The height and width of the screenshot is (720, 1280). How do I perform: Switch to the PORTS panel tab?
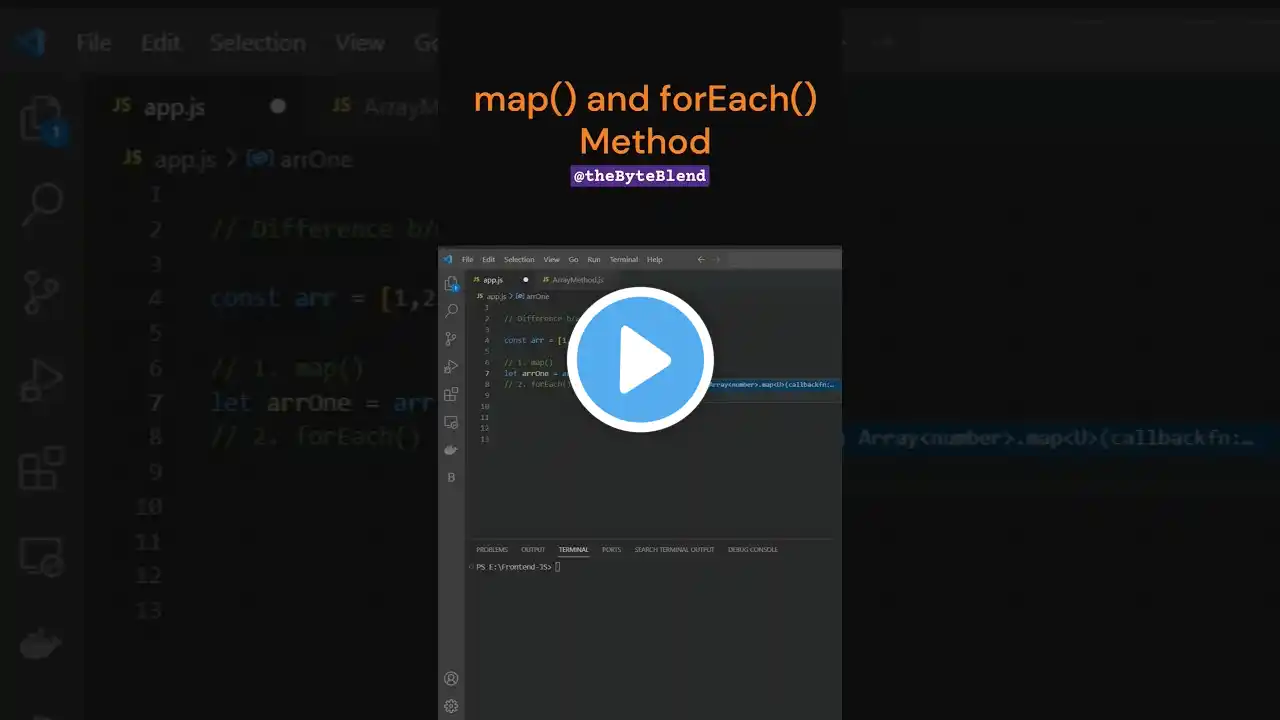[611, 549]
